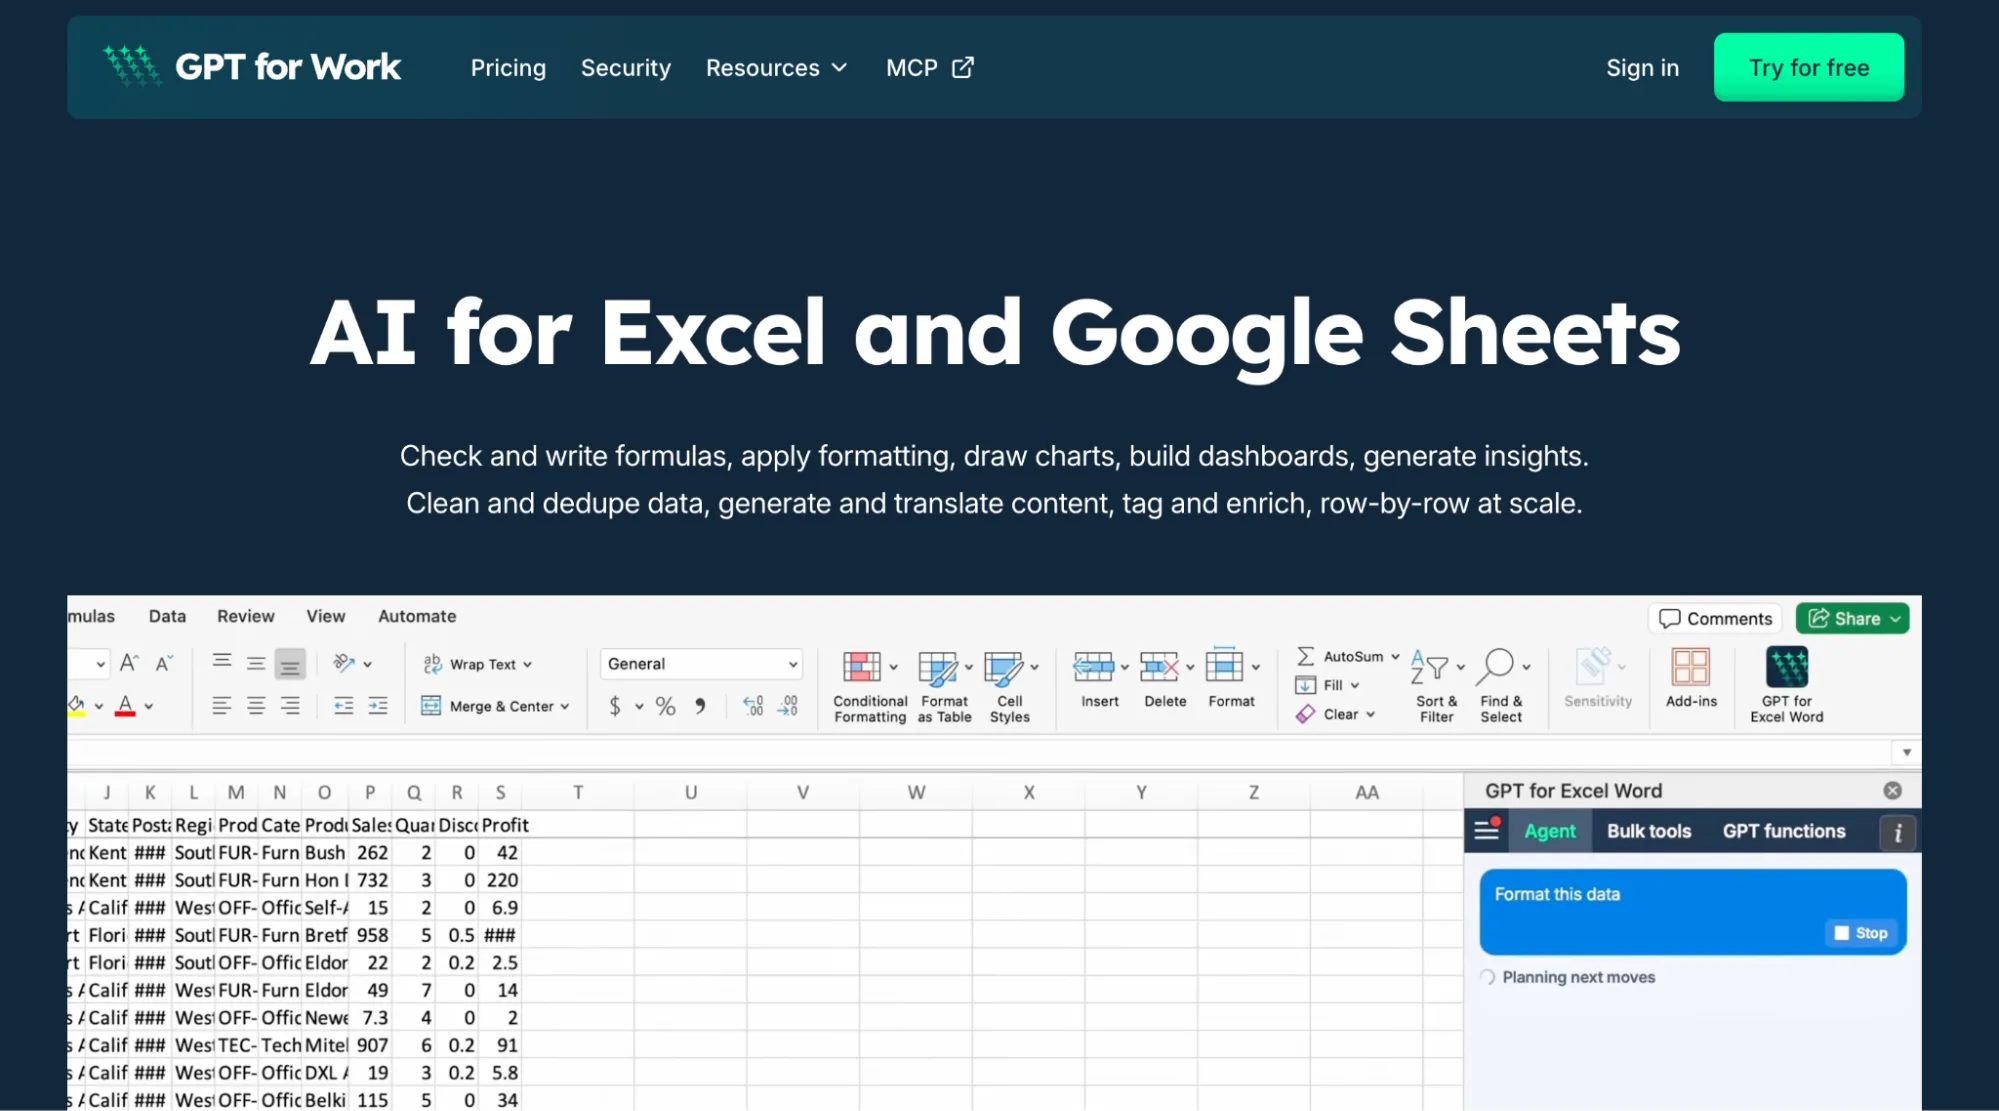This screenshot has height=1111, width=1999.
Task: Open the Automate ribbon tab
Action: 417,616
